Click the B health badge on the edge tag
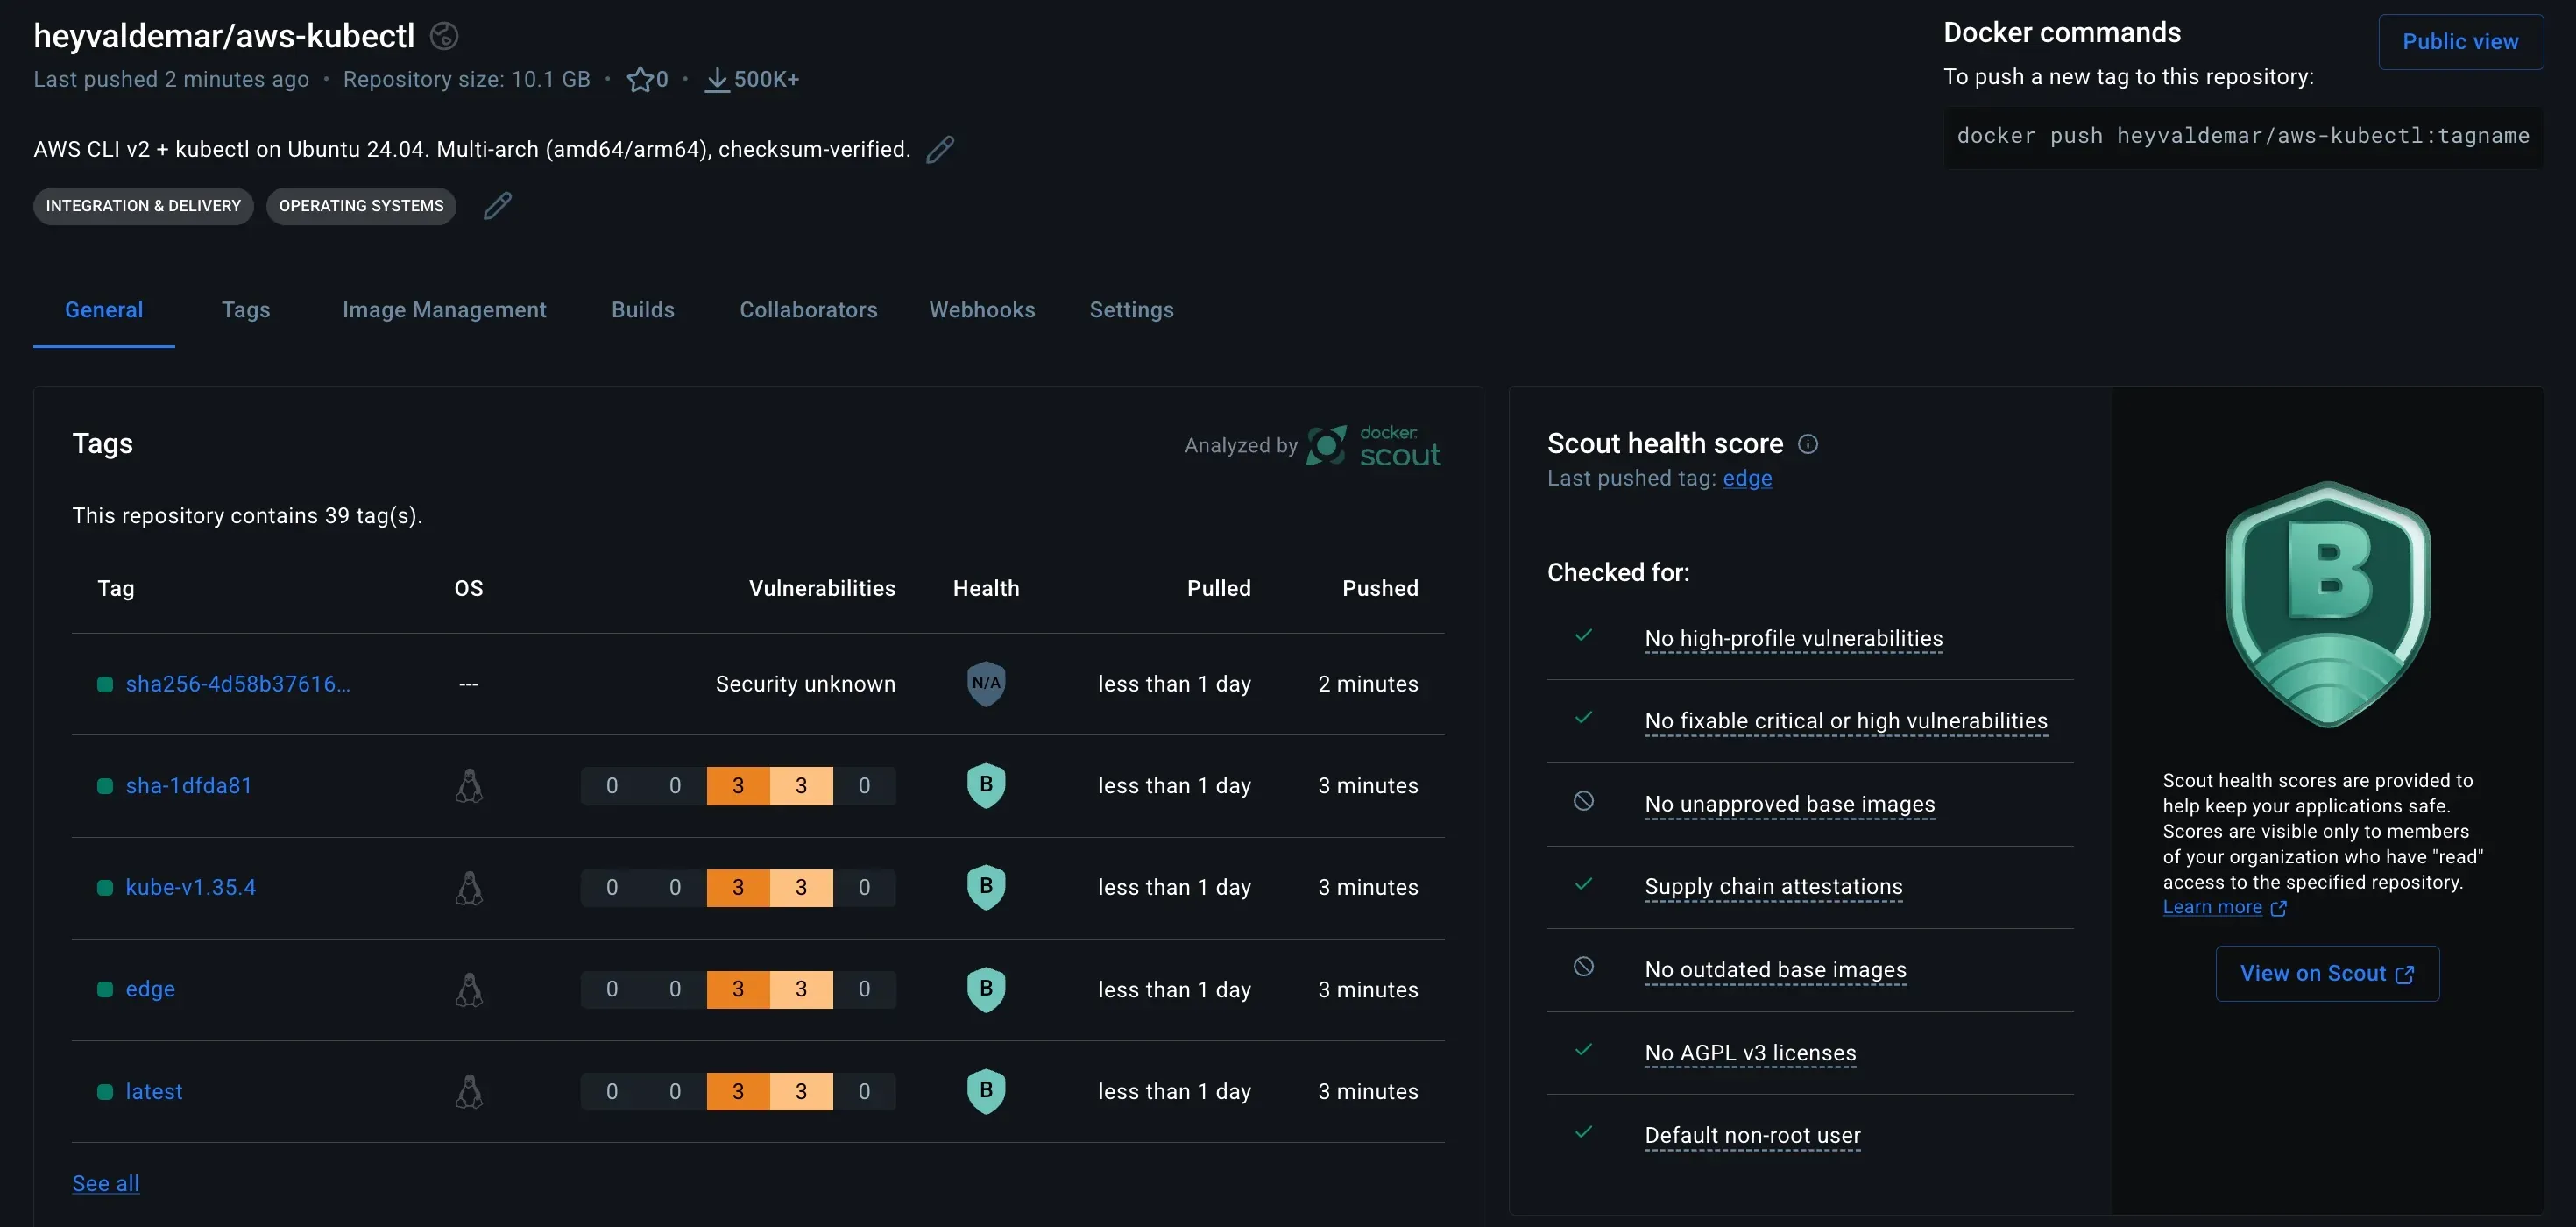2576x1227 pixels. [985, 989]
